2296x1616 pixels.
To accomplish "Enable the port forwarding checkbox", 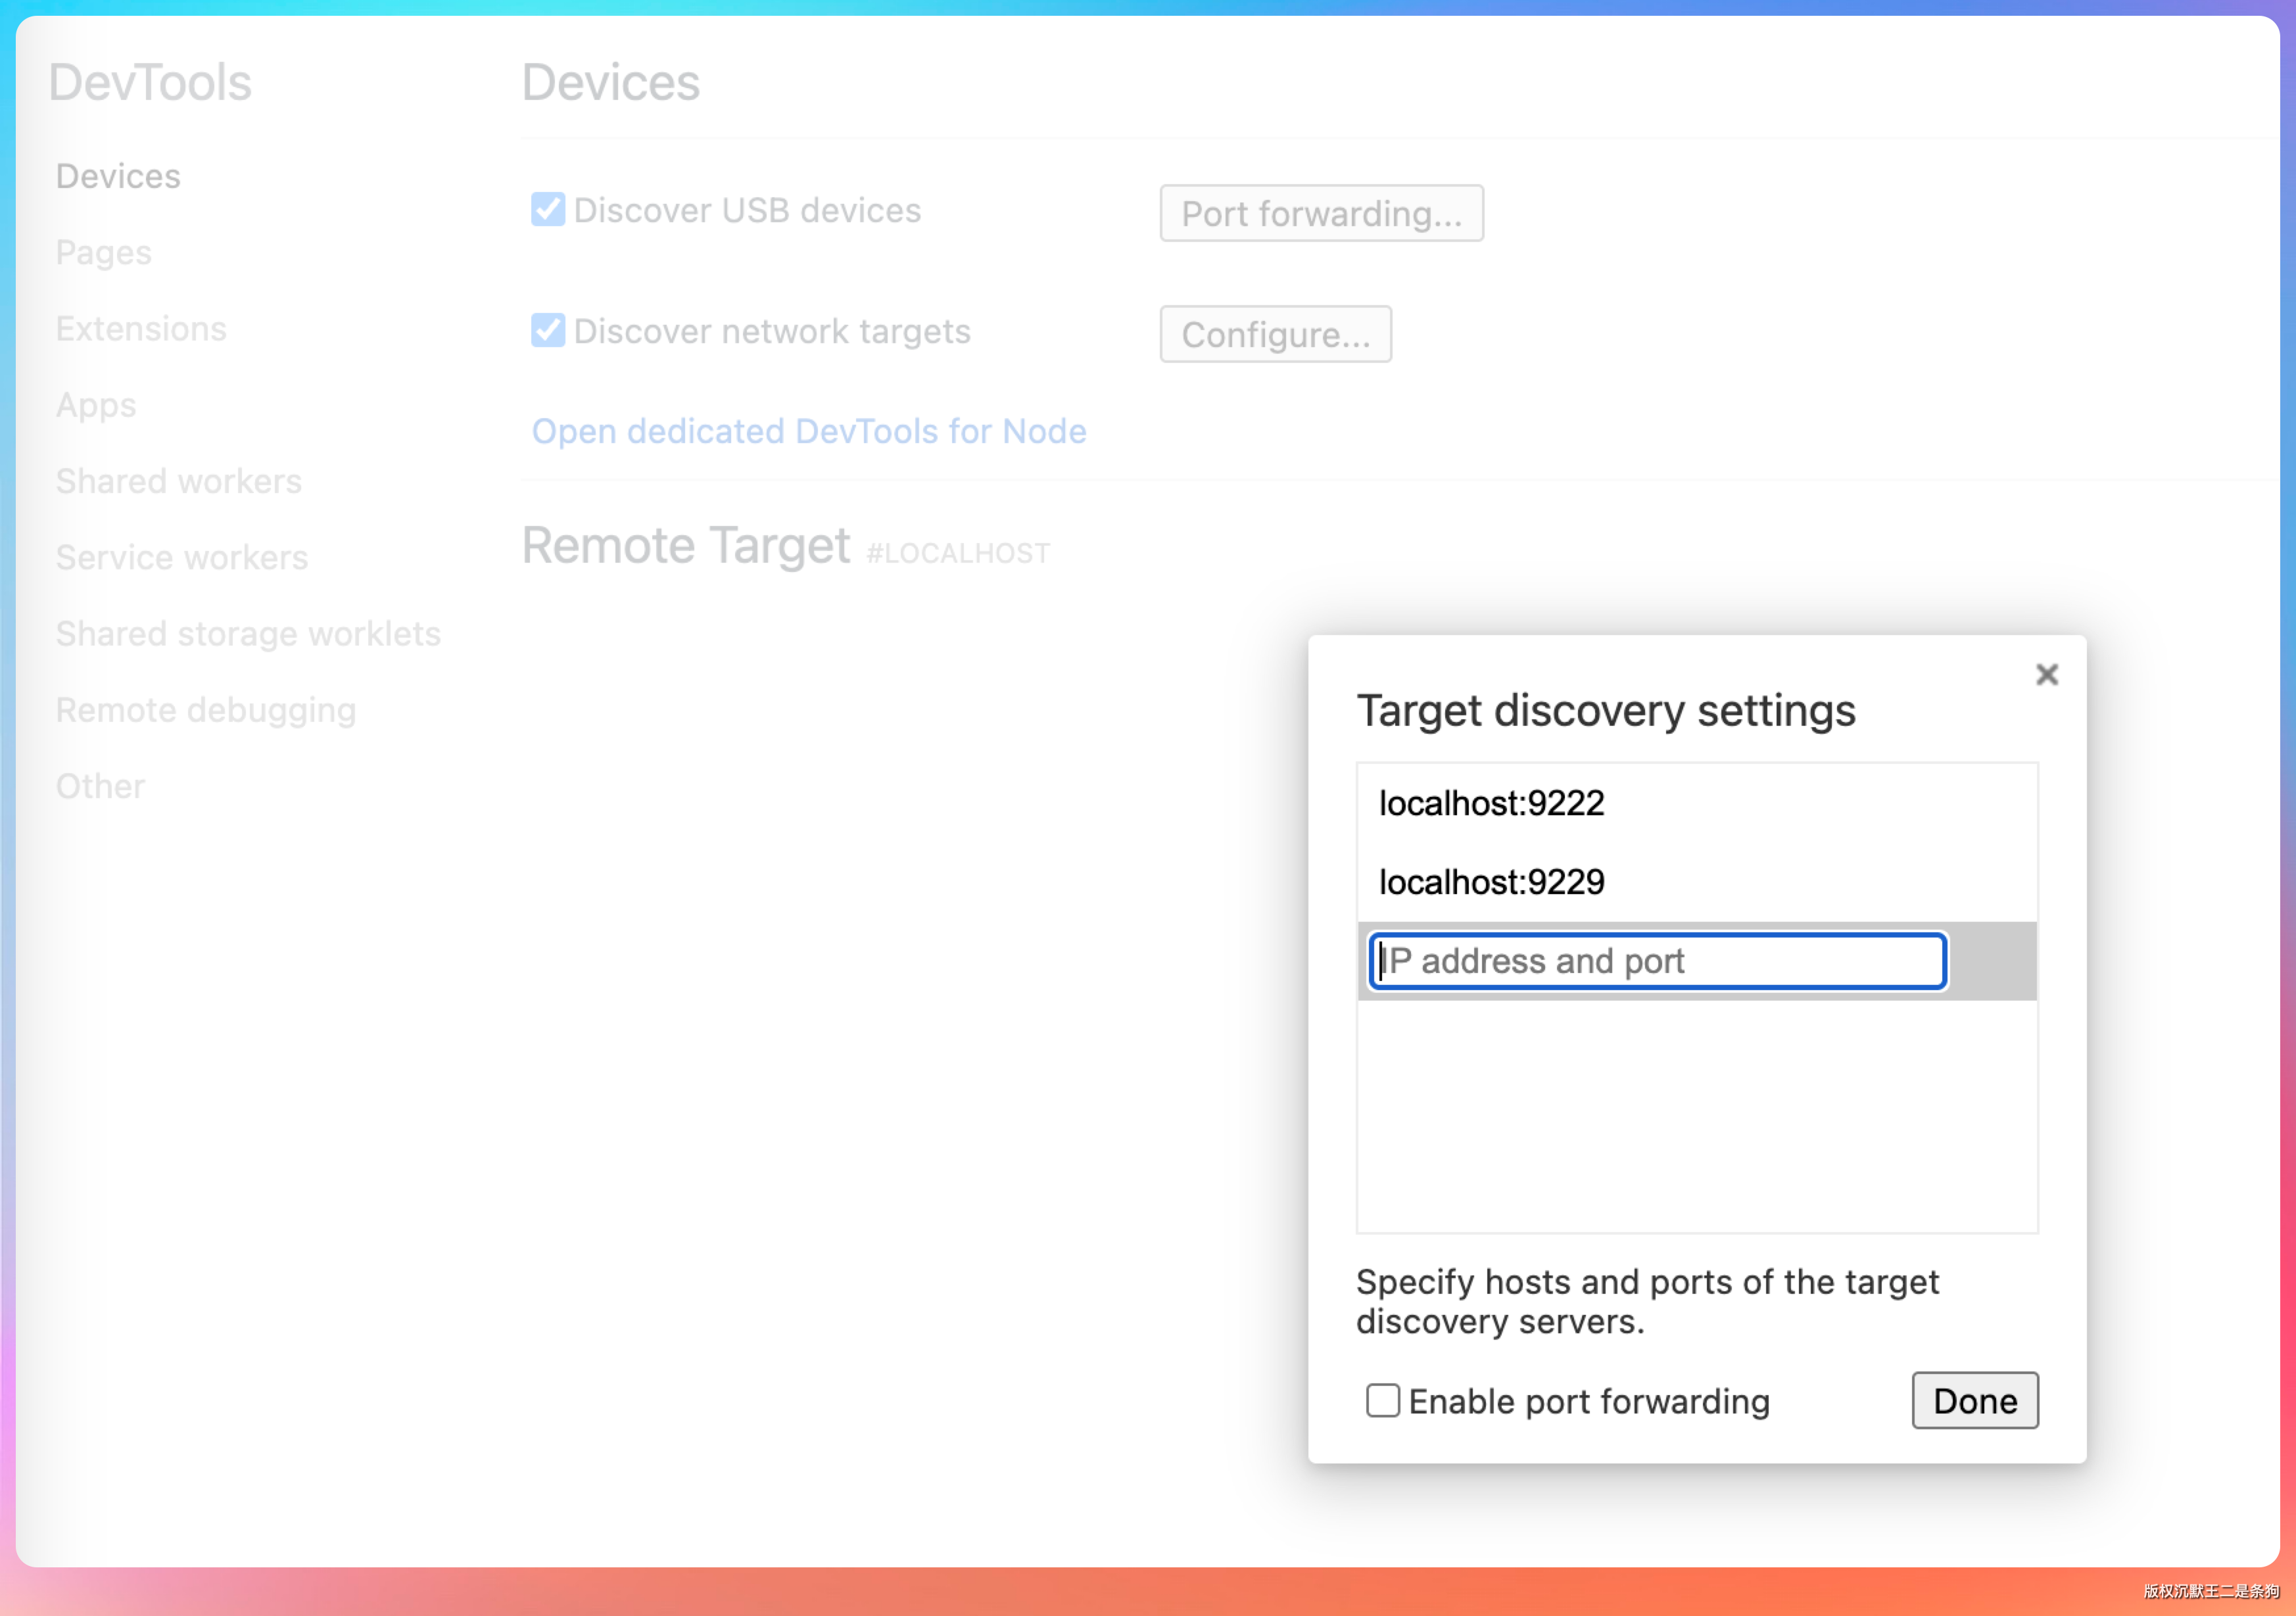I will click(1382, 1400).
